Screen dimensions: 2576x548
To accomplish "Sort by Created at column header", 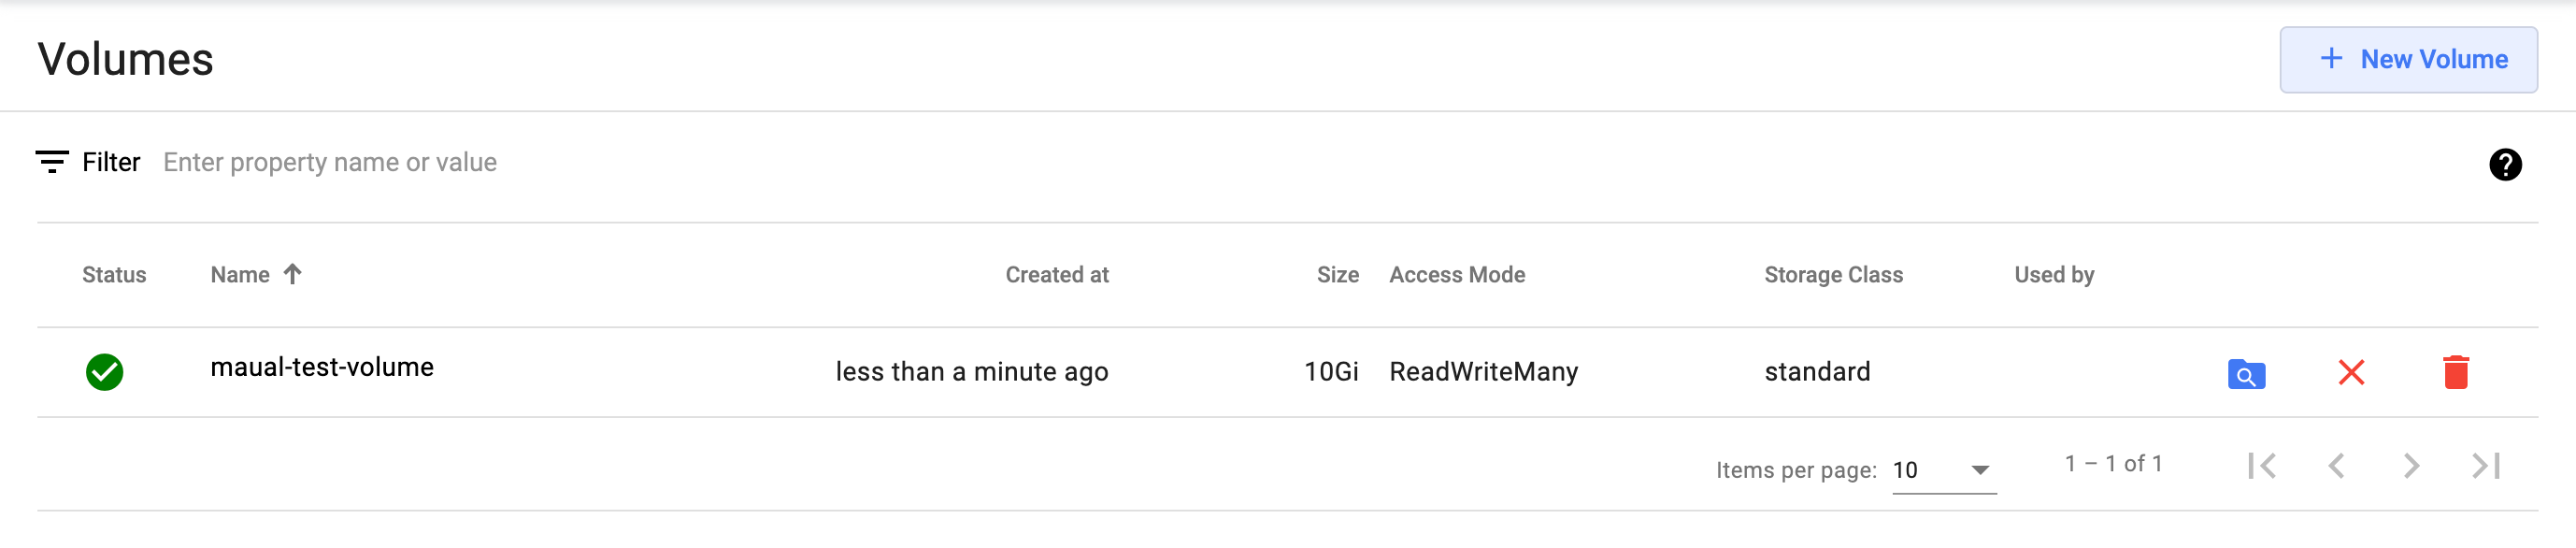I will [x=1056, y=275].
